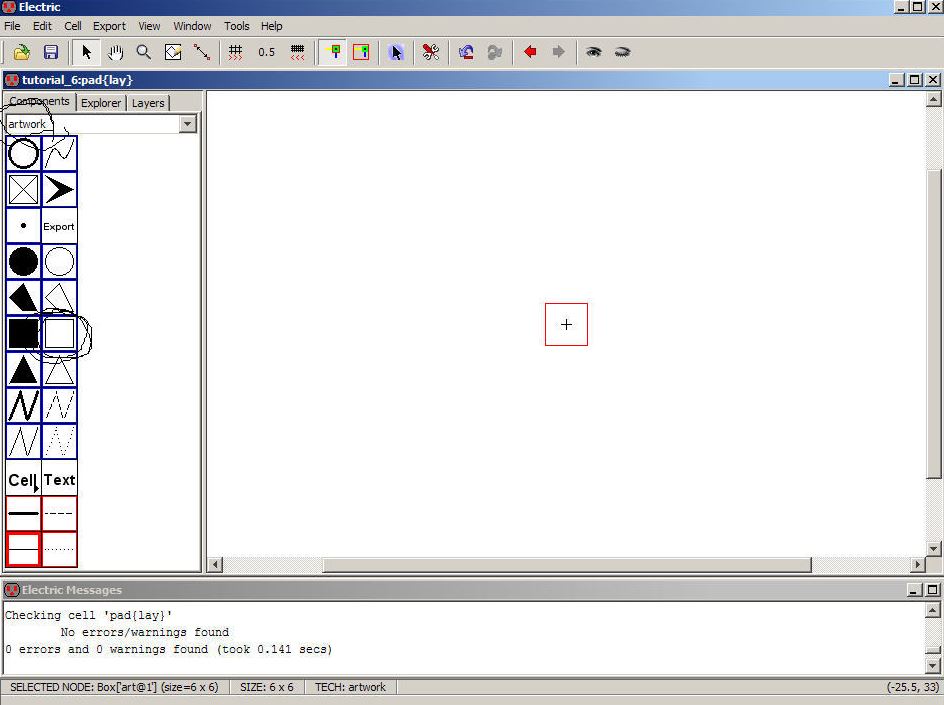Choose the arrowhead artwork component

coord(59,190)
